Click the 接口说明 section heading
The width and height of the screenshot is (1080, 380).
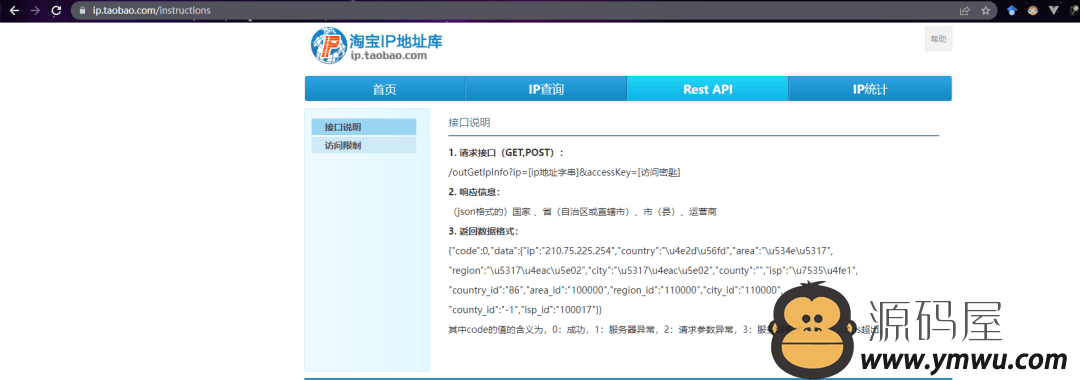coord(469,123)
